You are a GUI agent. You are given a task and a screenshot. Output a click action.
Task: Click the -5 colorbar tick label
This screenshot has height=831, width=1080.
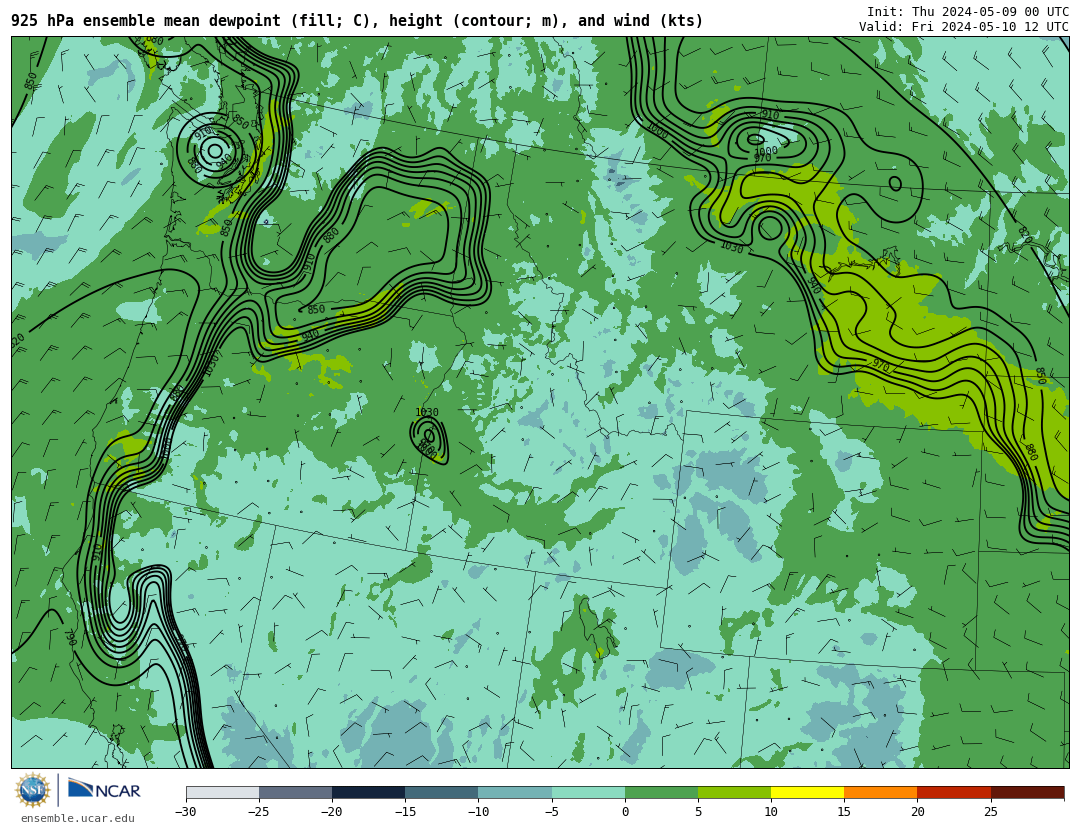pyautogui.click(x=552, y=812)
